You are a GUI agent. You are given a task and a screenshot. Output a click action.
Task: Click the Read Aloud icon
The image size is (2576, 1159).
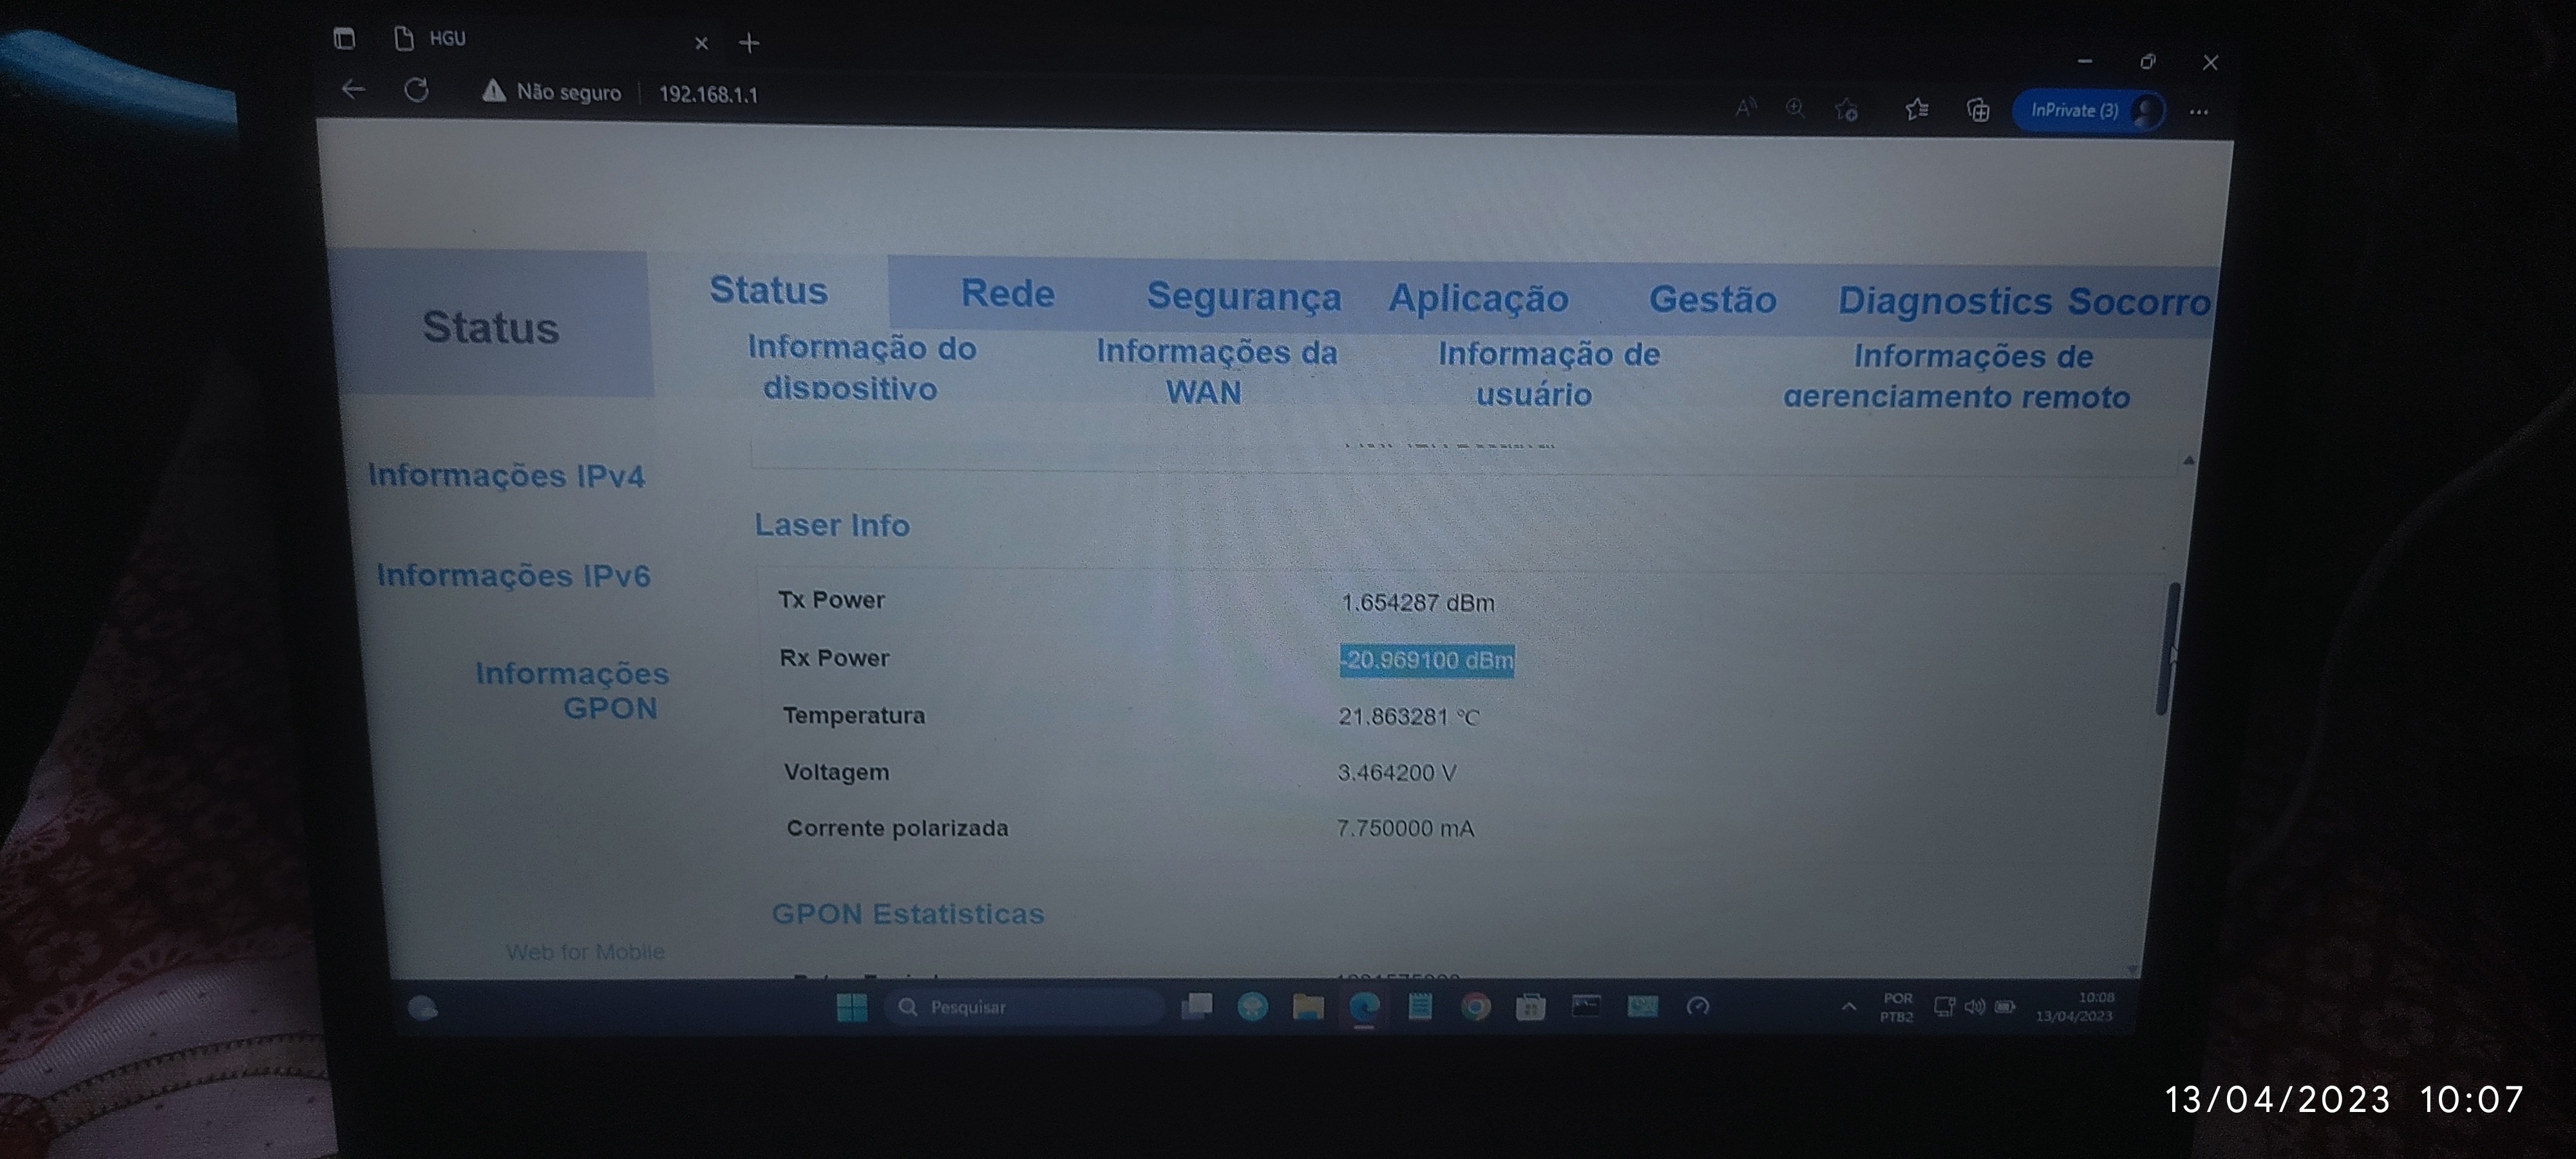pos(1745,108)
